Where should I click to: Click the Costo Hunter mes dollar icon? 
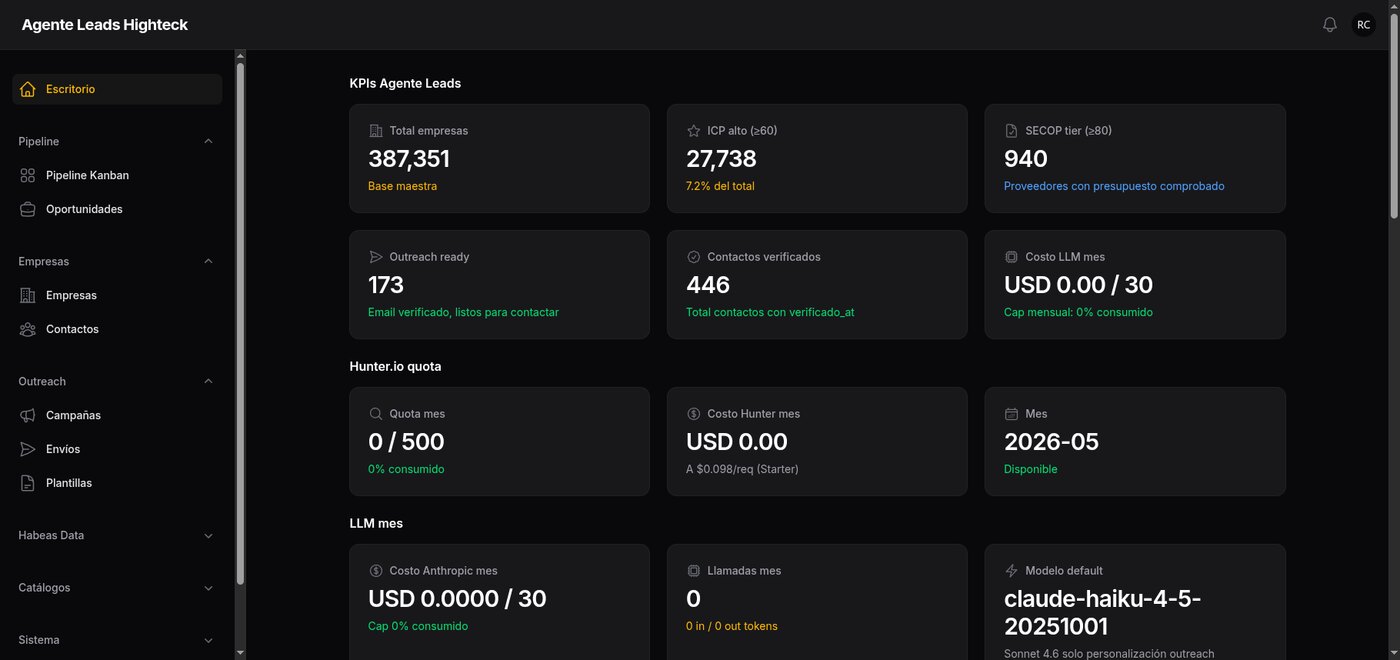point(694,414)
